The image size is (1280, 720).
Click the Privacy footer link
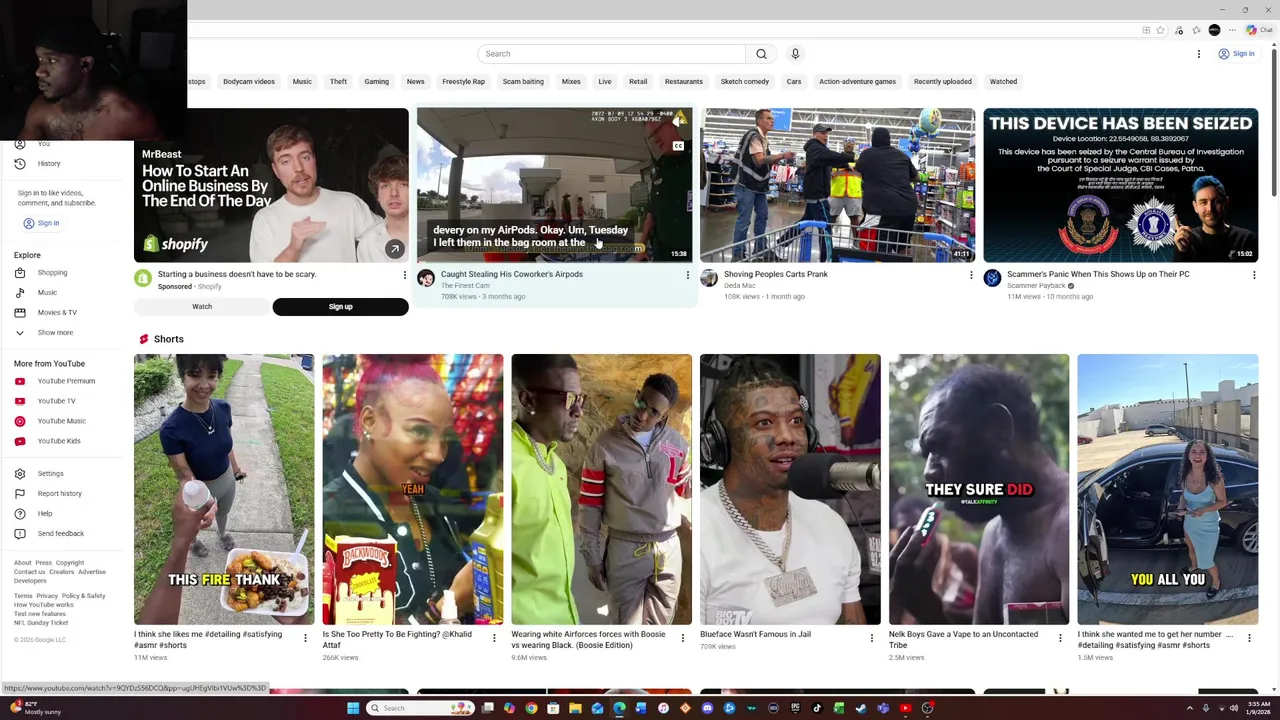tap(47, 596)
